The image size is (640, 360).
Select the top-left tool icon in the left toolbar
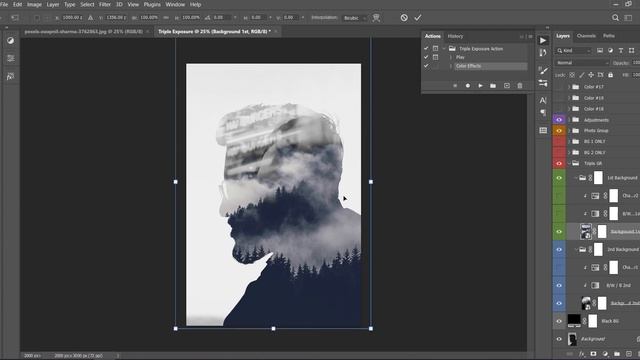[x=11, y=40]
